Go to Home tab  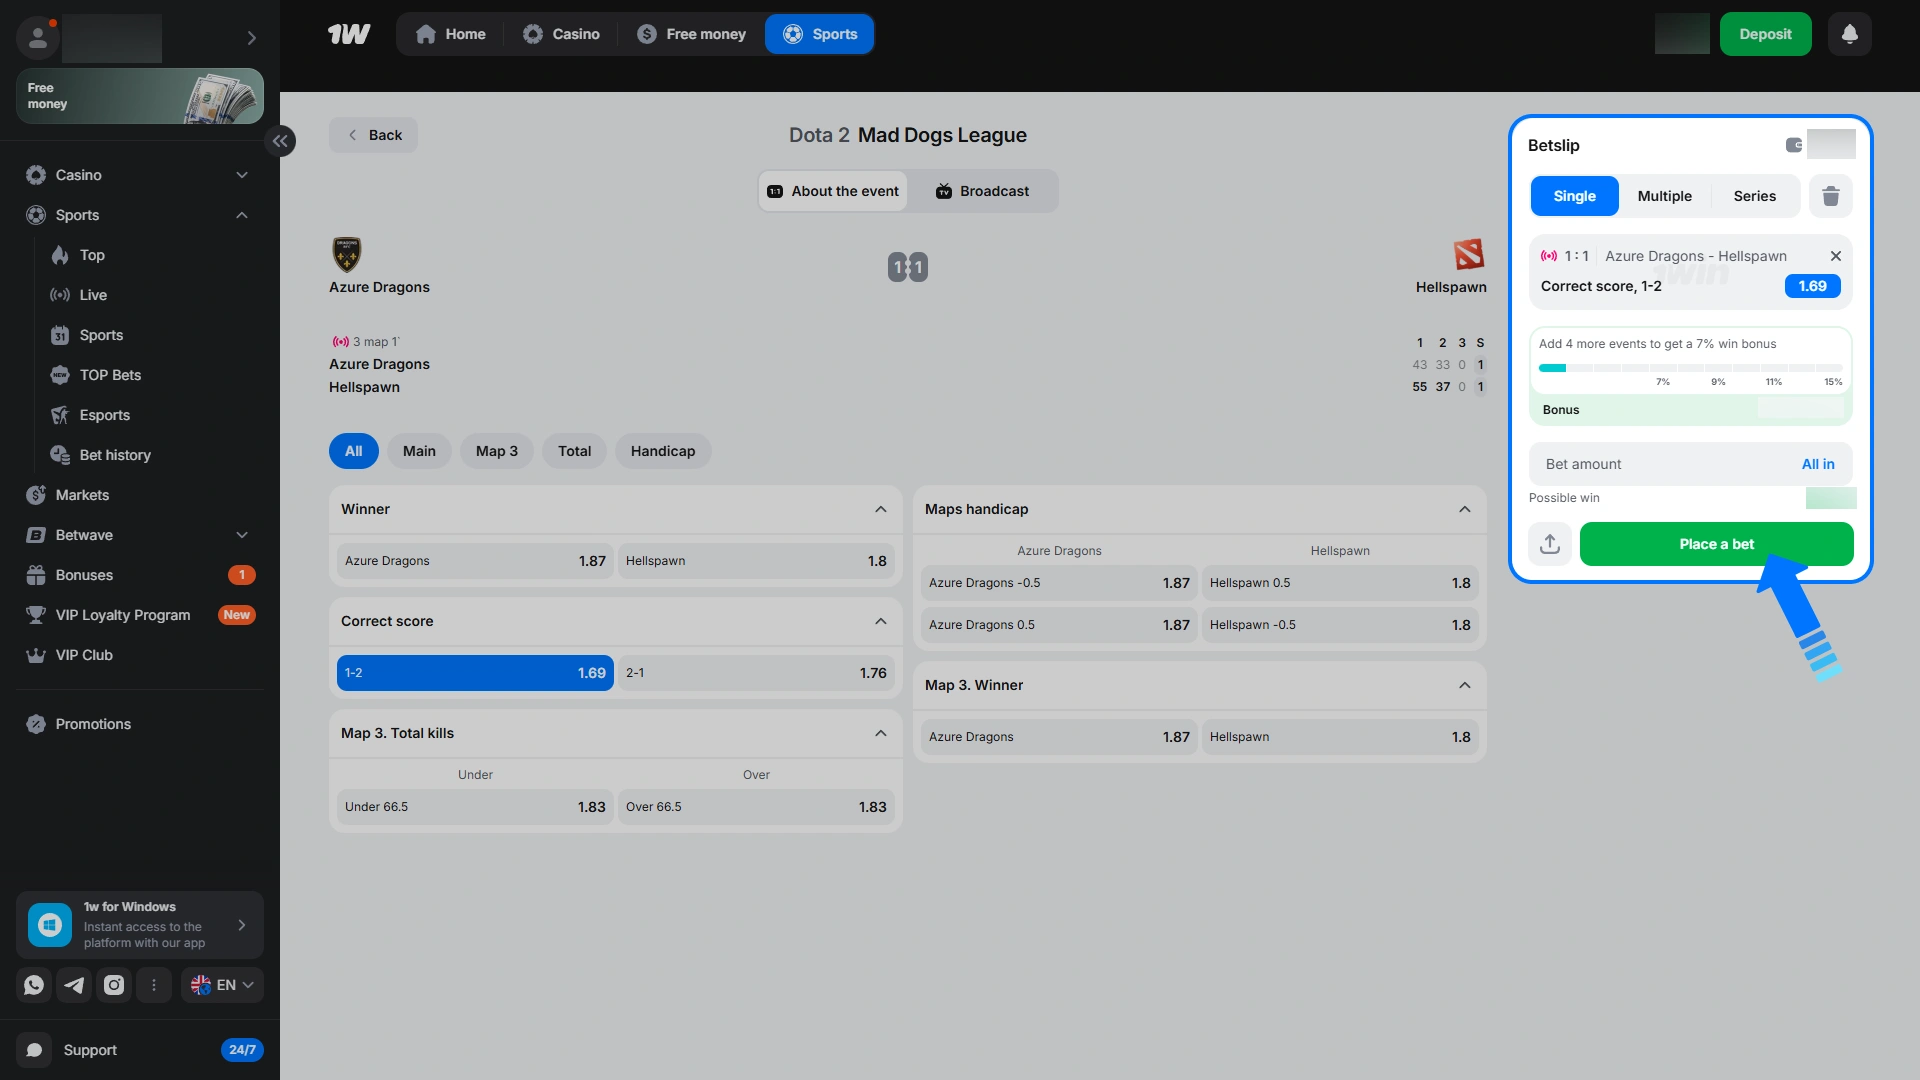[451, 34]
